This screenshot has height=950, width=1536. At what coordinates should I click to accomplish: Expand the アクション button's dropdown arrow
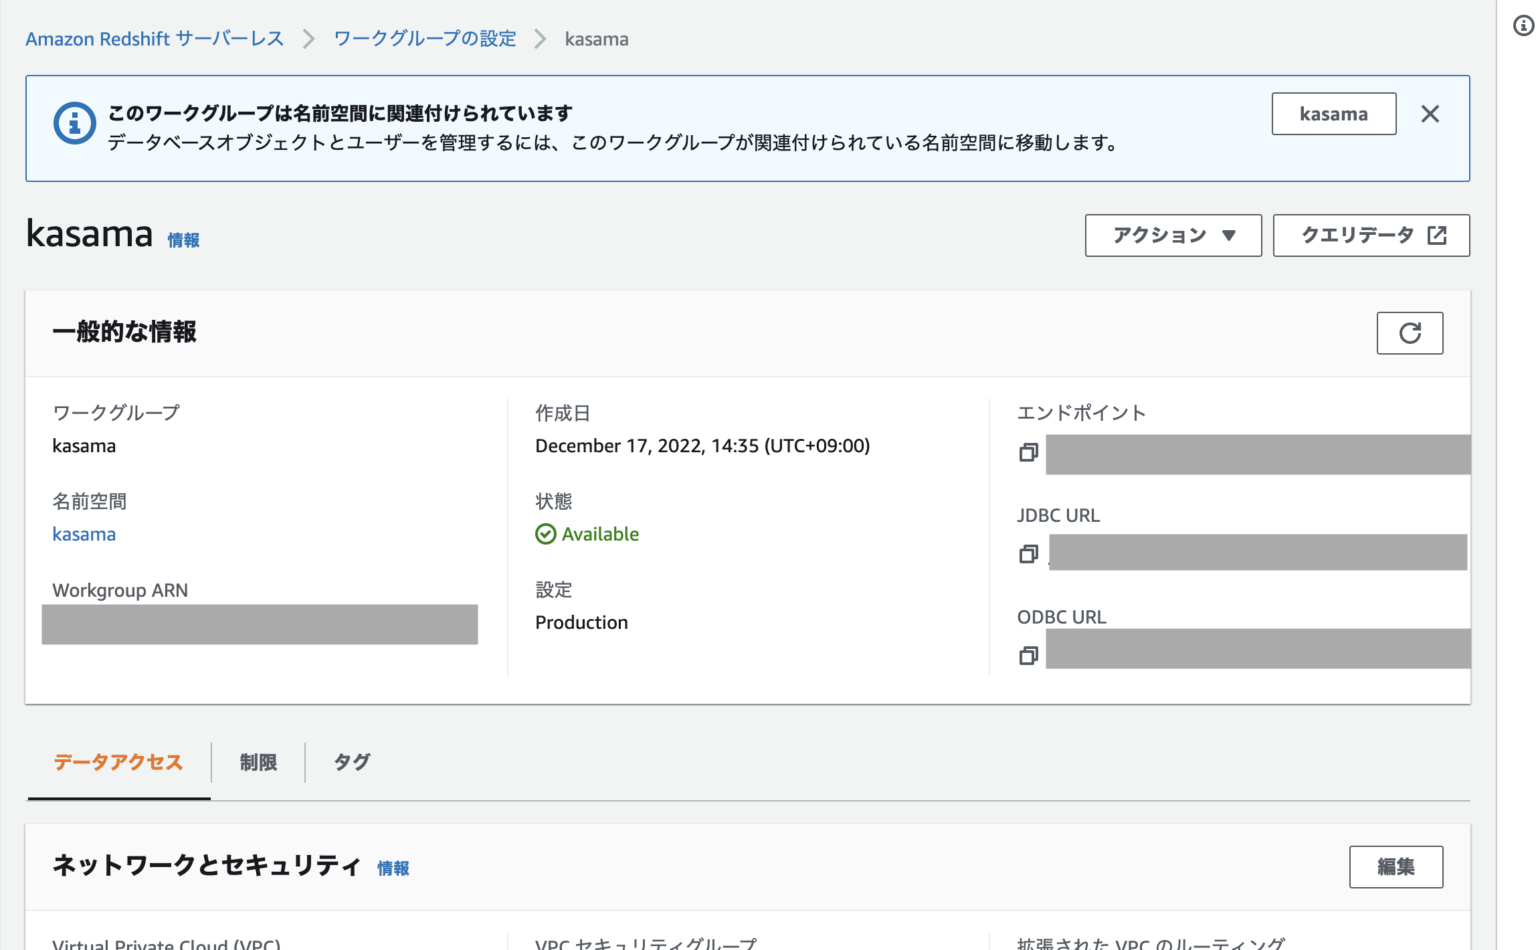click(x=1230, y=235)
